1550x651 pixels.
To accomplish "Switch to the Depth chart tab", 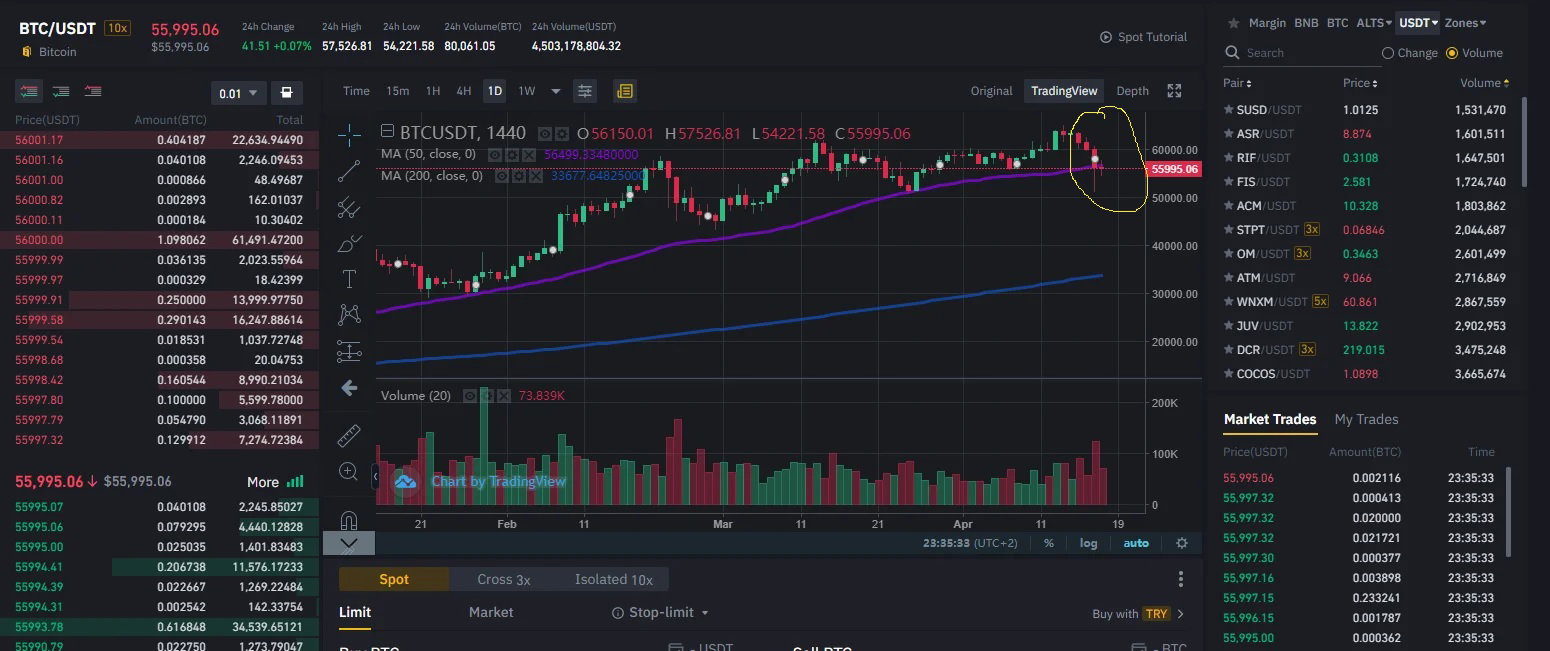I will pos(1132,91).
